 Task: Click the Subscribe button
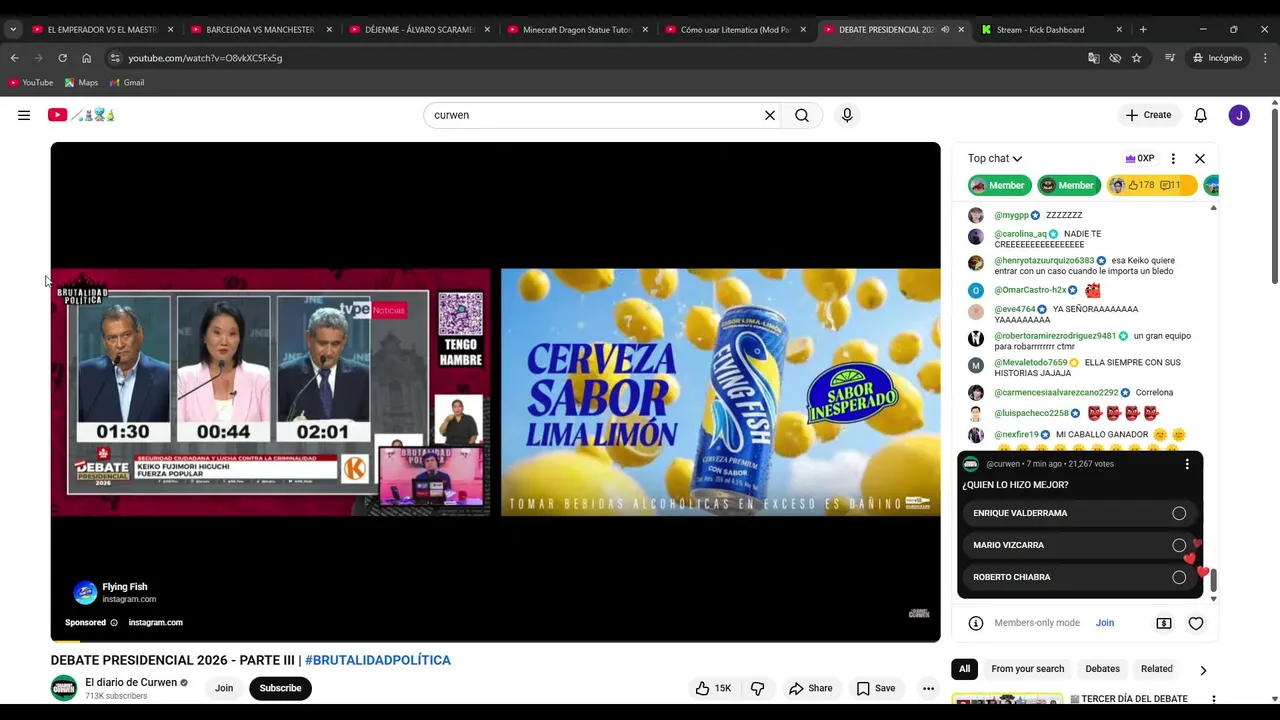click(280, 688)
